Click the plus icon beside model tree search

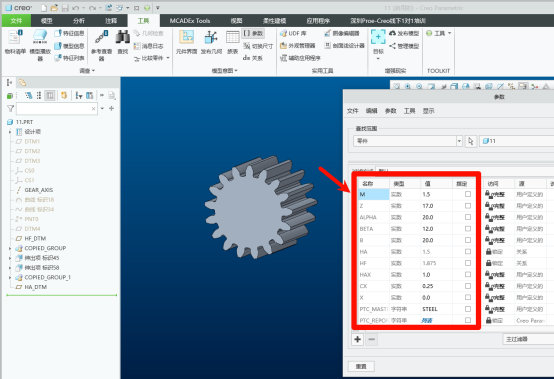[112, 108]
